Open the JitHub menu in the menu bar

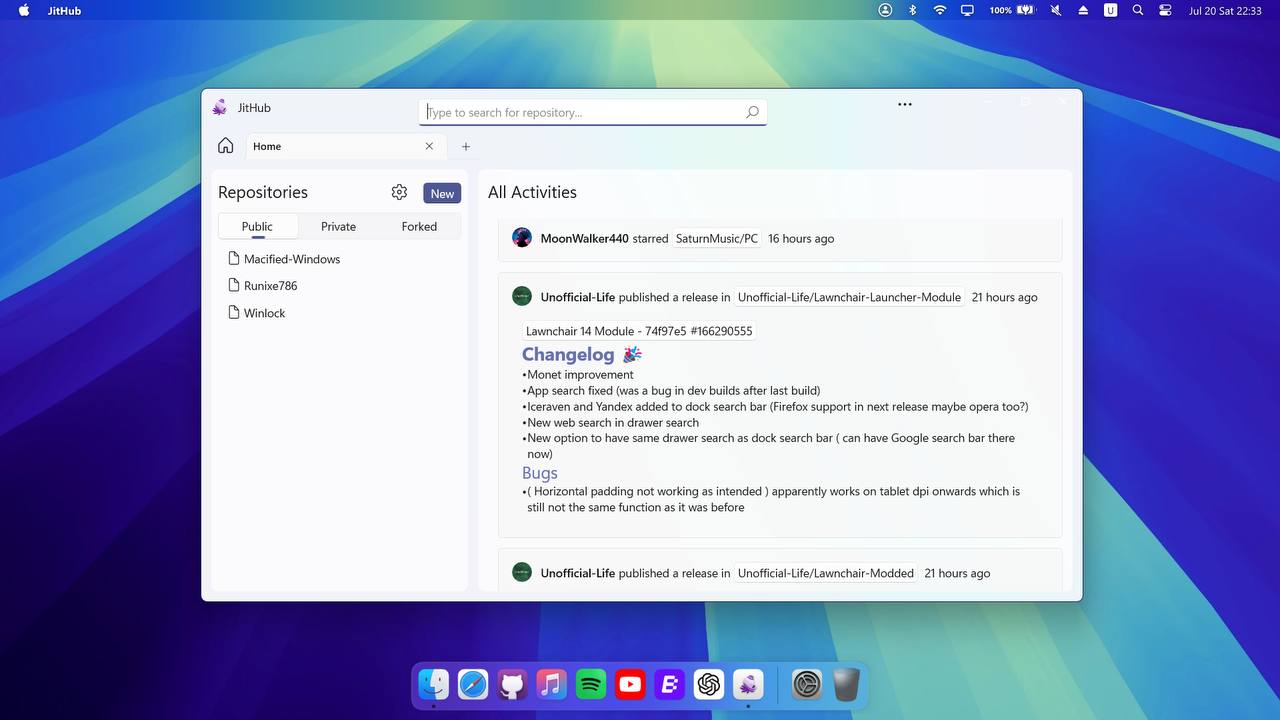coord(65,10)
